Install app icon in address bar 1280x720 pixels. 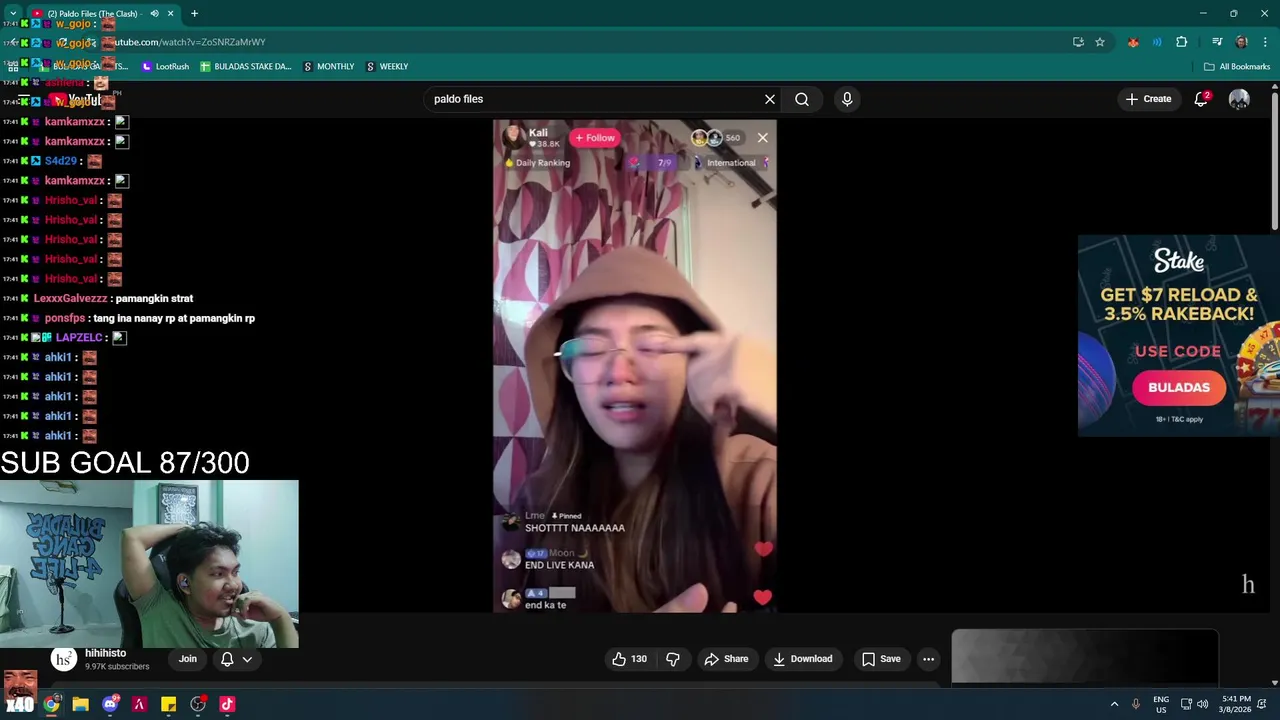tap(1078, 42)
